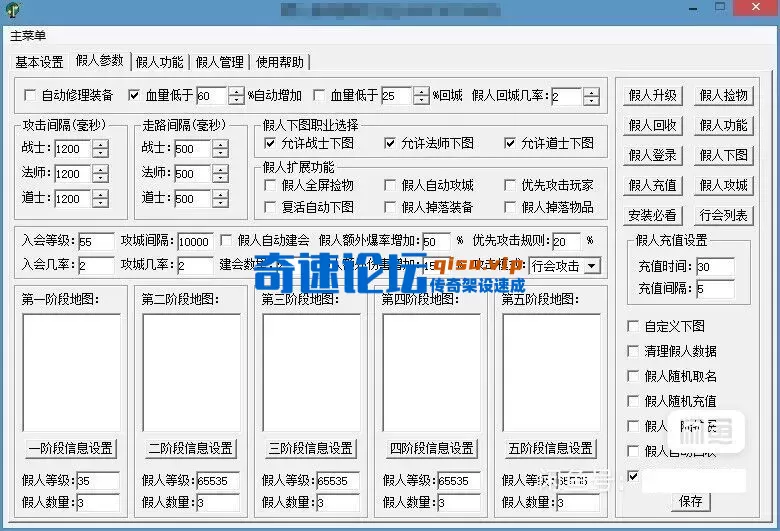780x531 pixels.
Task: Click the 战士 走路间隔 spinner
Action: pos(220,149)
